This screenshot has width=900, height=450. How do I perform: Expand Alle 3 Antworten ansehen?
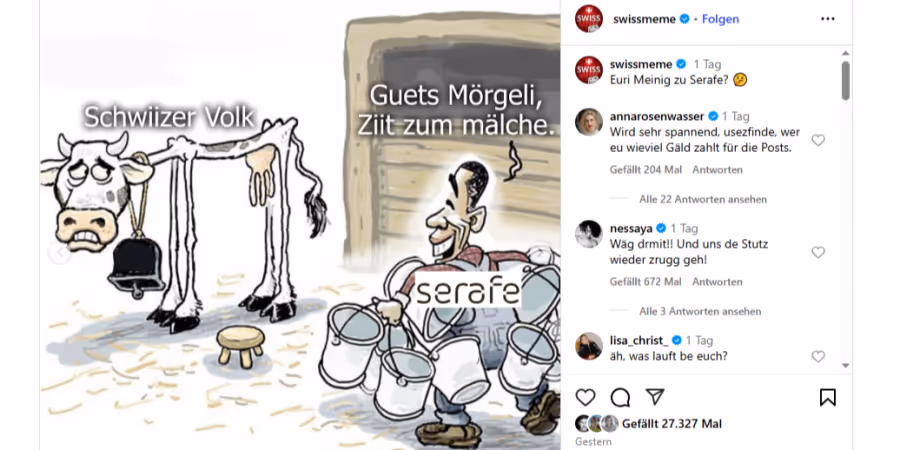coord(700,311)
